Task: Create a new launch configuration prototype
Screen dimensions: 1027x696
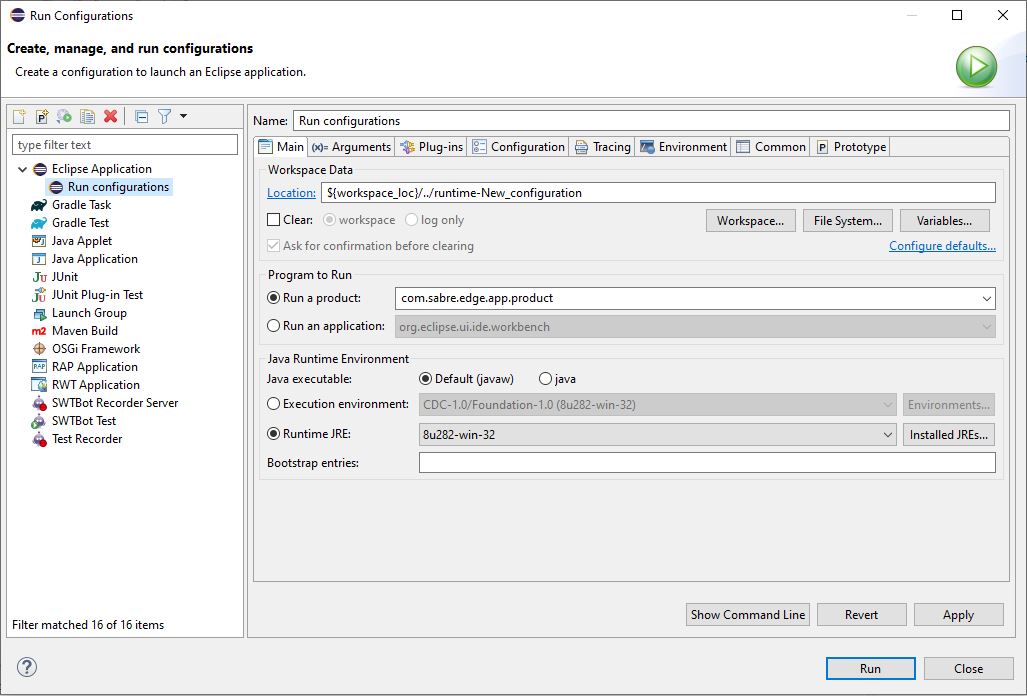Action: coord(42,117)
